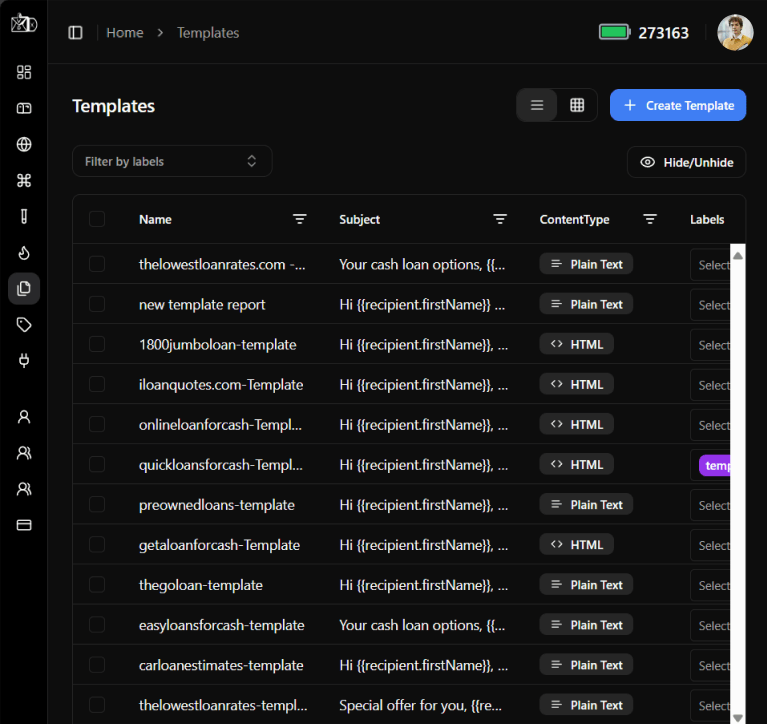Click the flame icon in sidebar

24,252
